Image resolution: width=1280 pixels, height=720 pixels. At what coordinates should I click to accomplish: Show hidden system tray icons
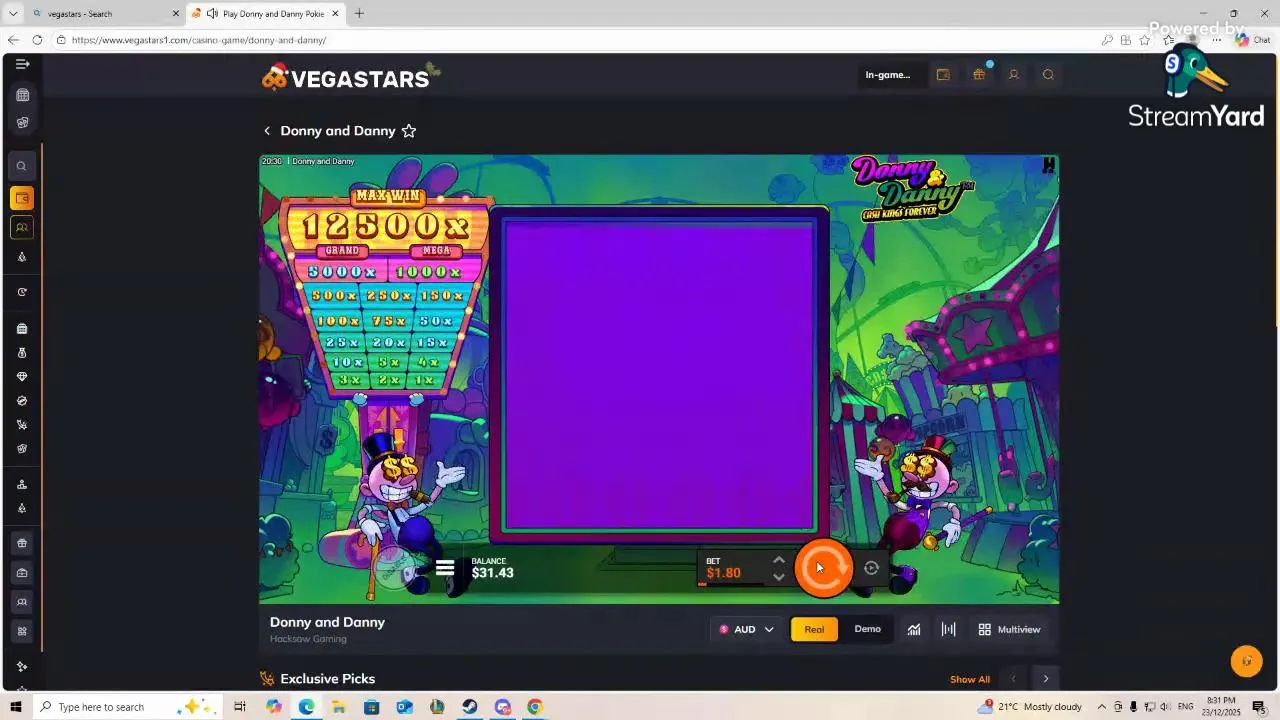(x=1102, y=707)
